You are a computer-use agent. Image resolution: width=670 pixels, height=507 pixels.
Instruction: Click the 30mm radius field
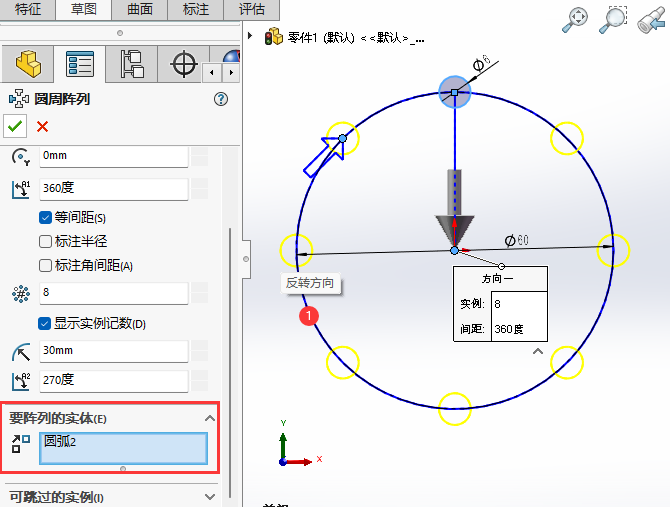[x=114, y=351]
